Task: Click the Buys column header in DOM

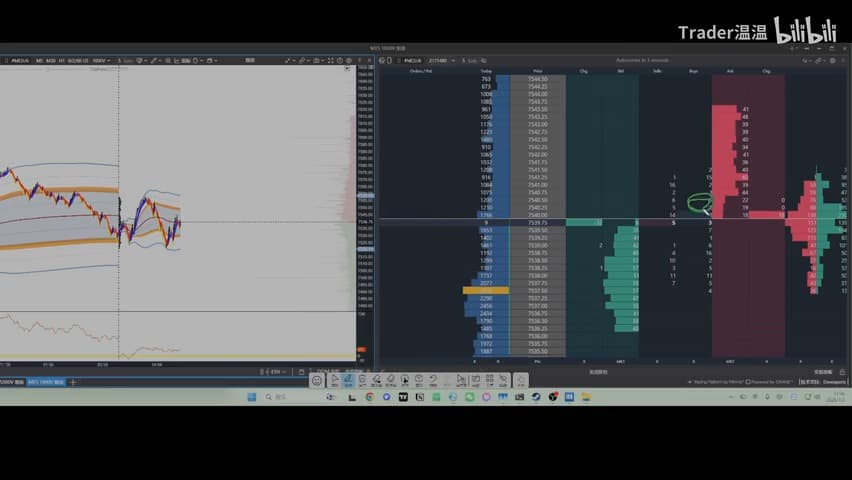Action: 693,71
